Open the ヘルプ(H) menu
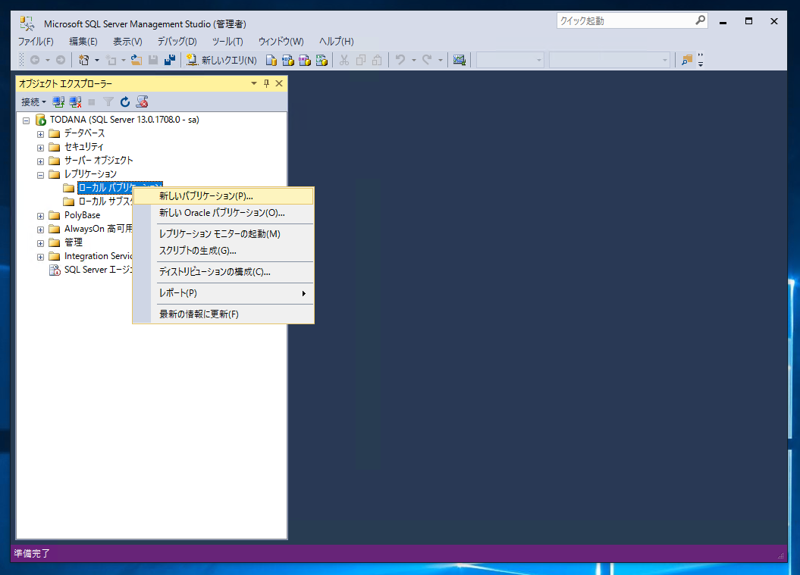 point(336,41)
